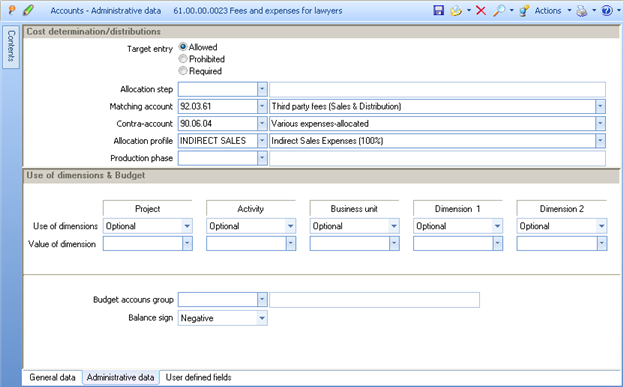Screen dimensions: 623x387
Task: Open the Budget accouns group dropdown
Action: [262, 300]
